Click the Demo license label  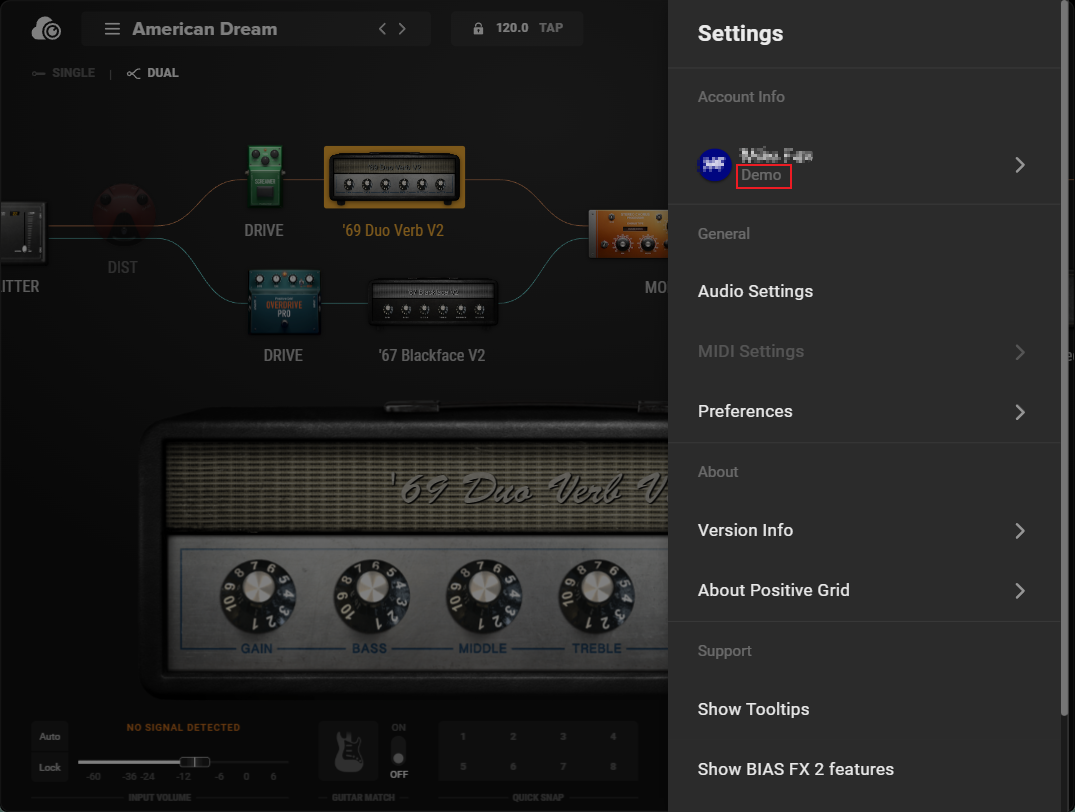tap(761, 175)
